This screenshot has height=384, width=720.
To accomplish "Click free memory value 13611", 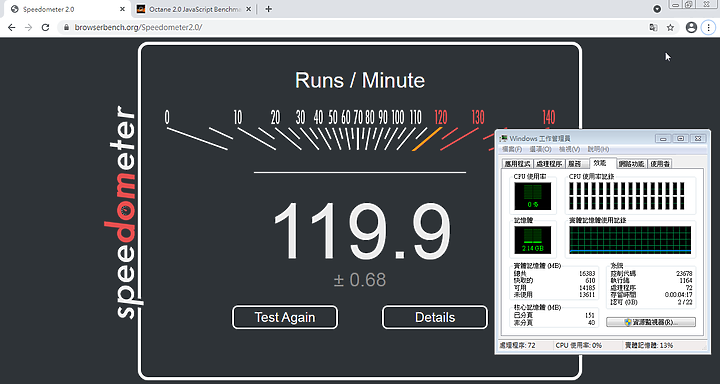I will (587, 294).
